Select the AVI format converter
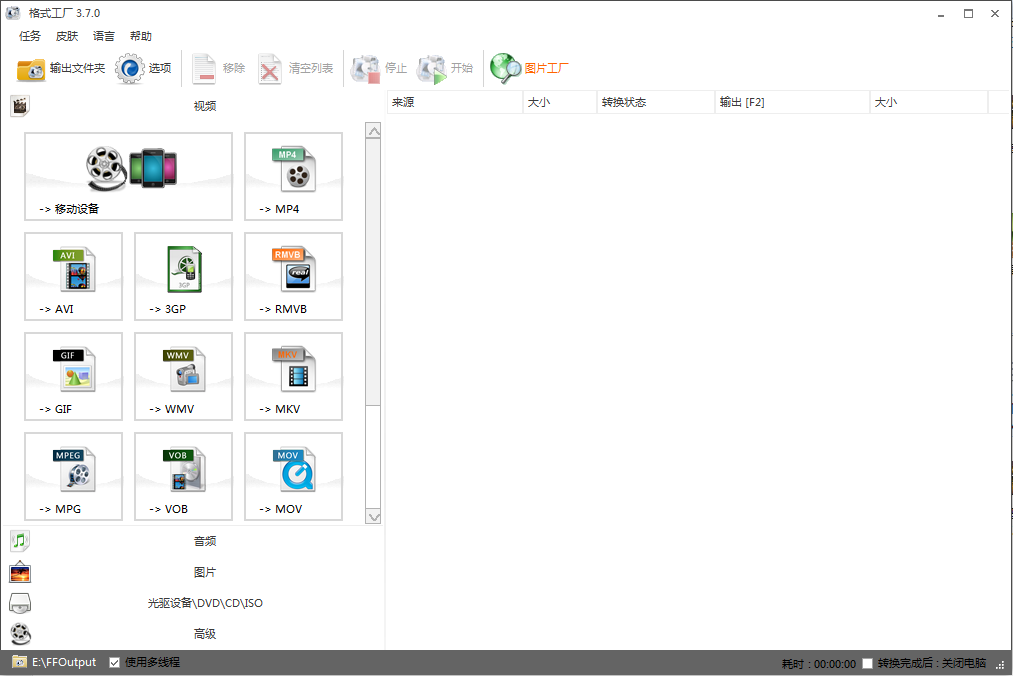 (73, 277)
